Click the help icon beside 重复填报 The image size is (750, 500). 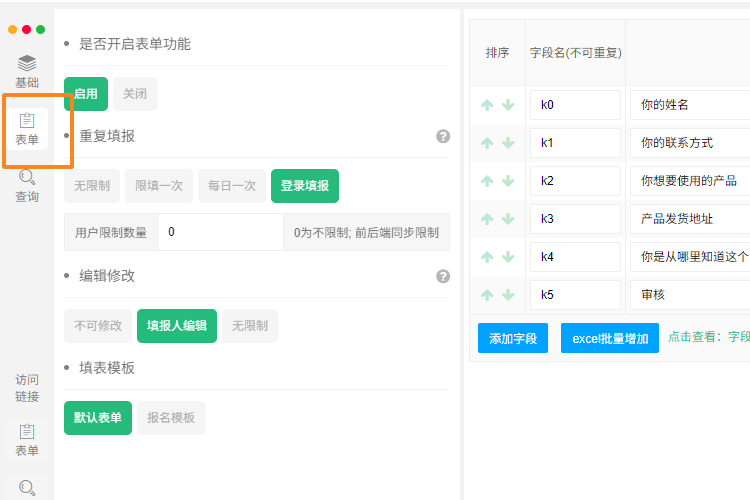pyautogui.click(x=443, y=136)
